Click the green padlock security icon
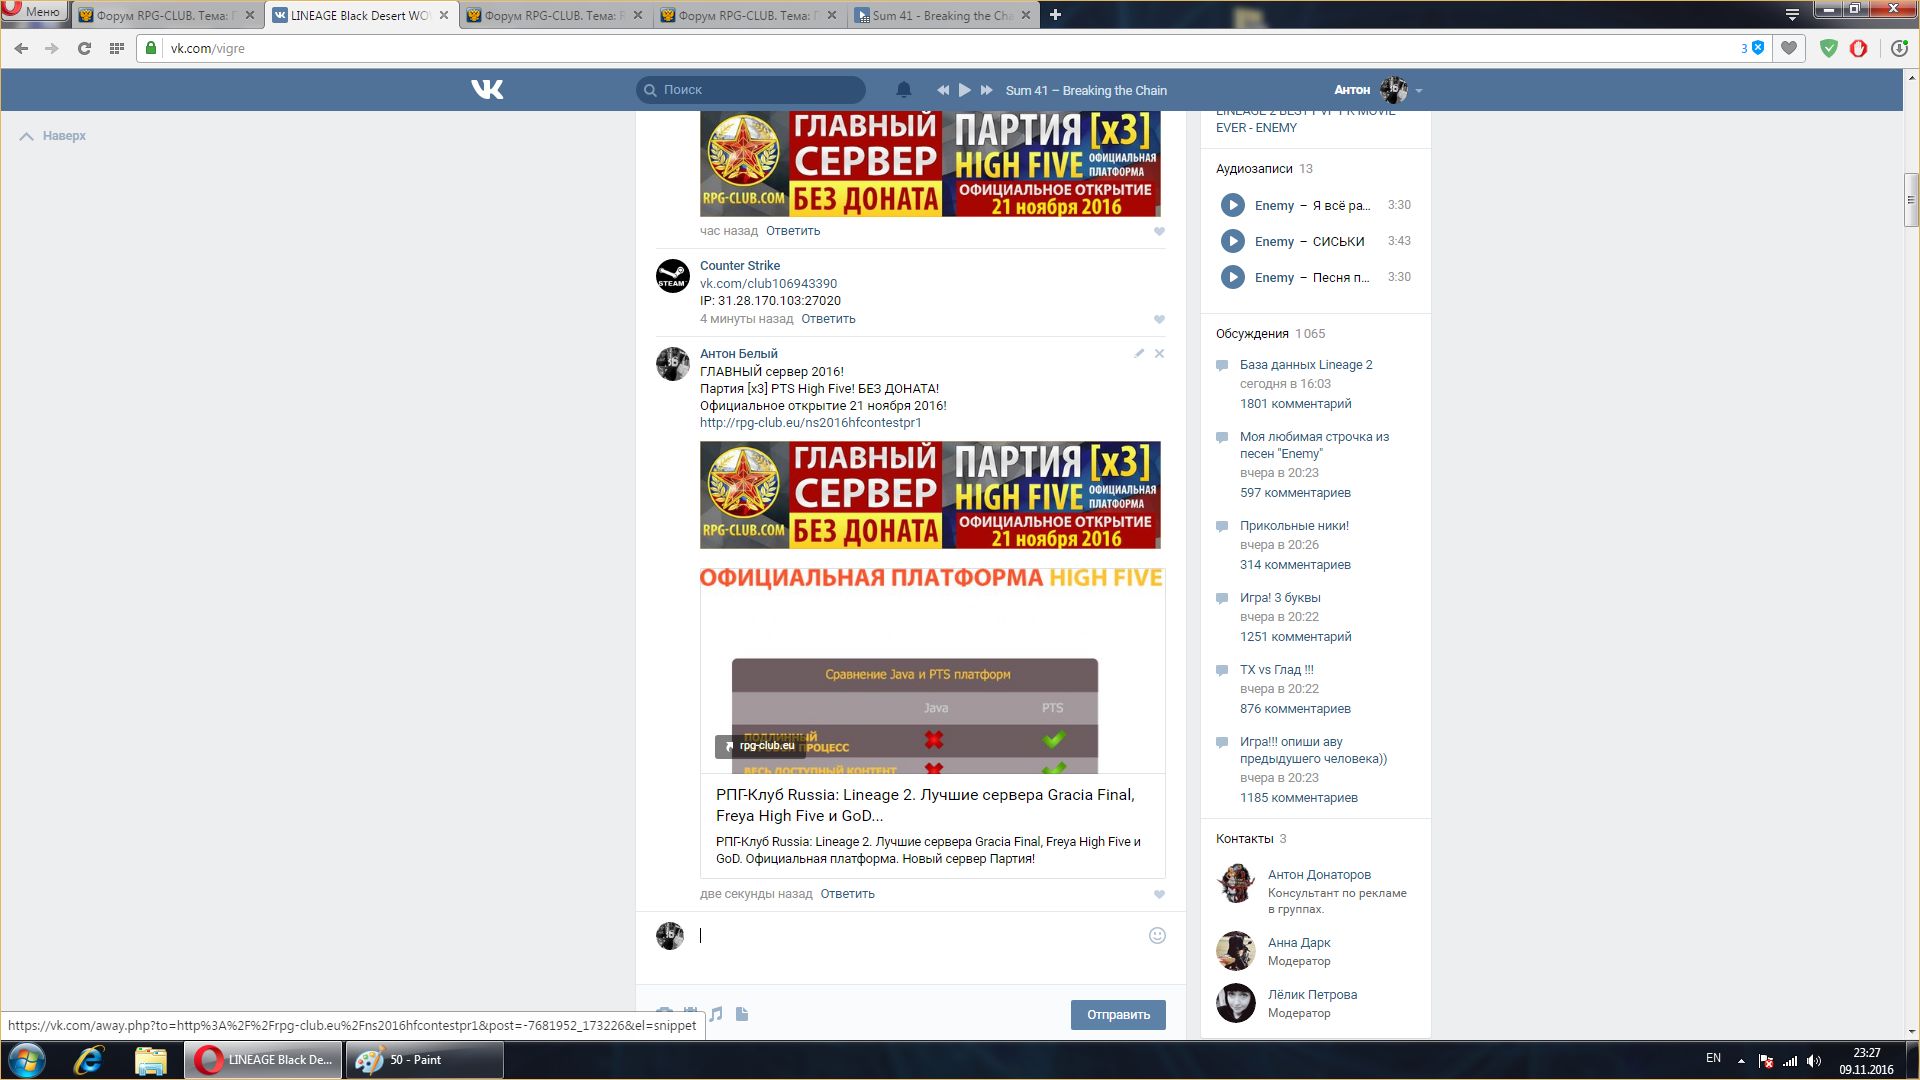The height and width of the screenshot is (1080, 1920). [151, 48]
